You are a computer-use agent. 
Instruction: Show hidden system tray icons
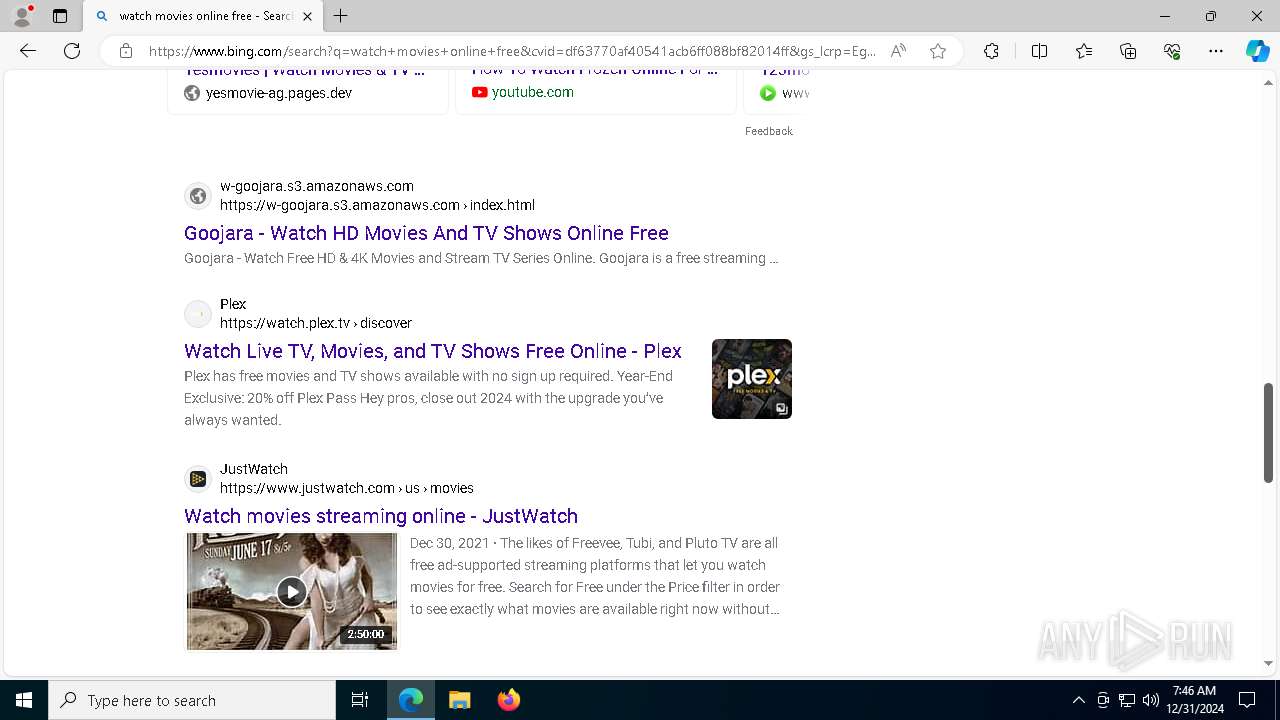(x=1078, y=700)
